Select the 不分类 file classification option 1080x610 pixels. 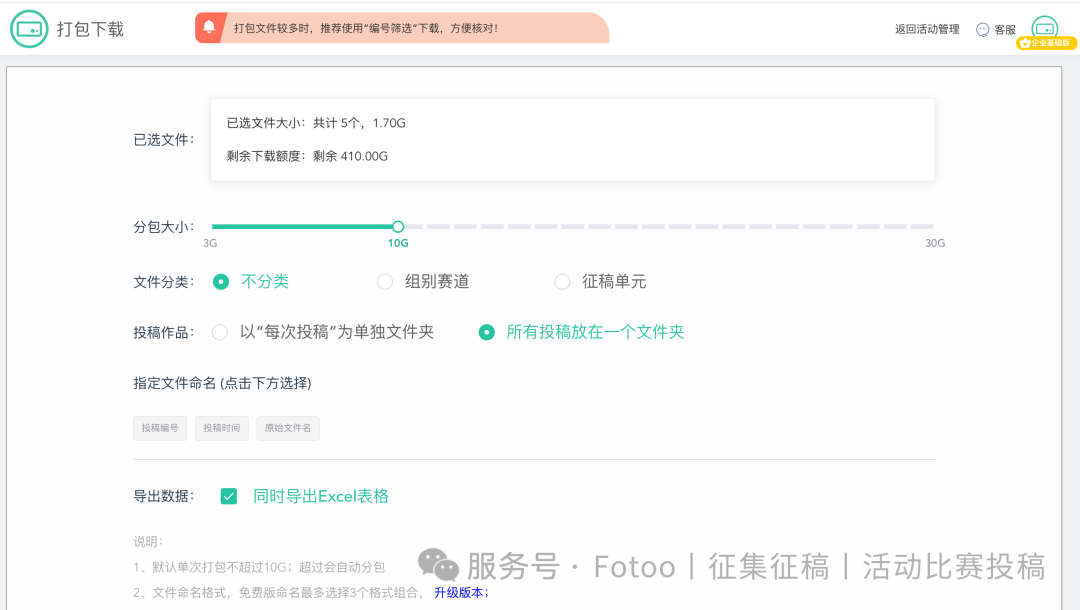coord(221,282)
